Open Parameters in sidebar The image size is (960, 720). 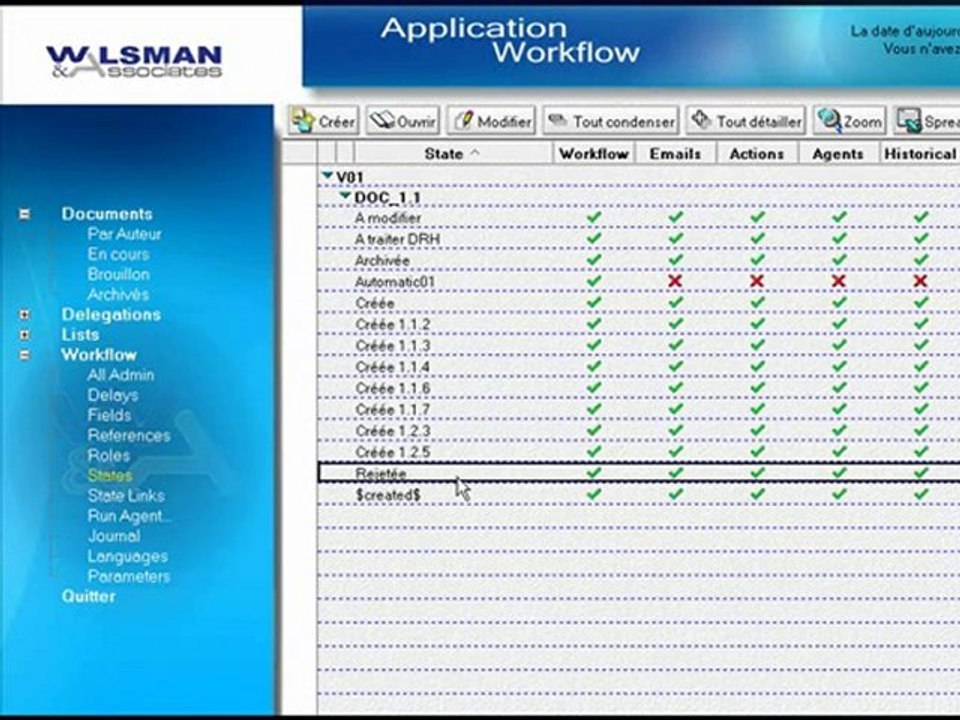click(x=129, y=576)
